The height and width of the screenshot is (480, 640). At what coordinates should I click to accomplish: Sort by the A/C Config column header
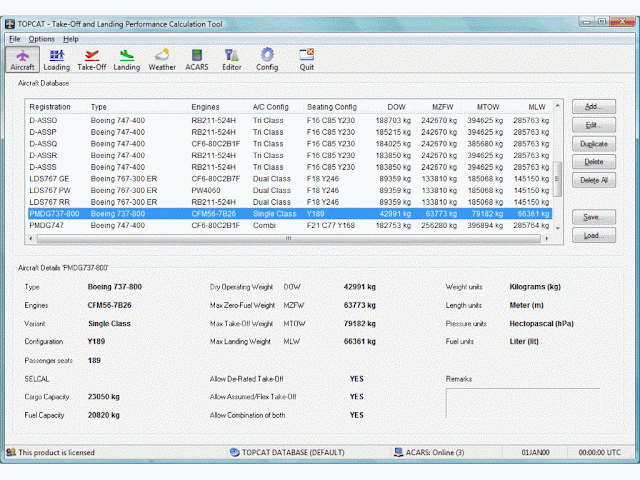(271, 107)
